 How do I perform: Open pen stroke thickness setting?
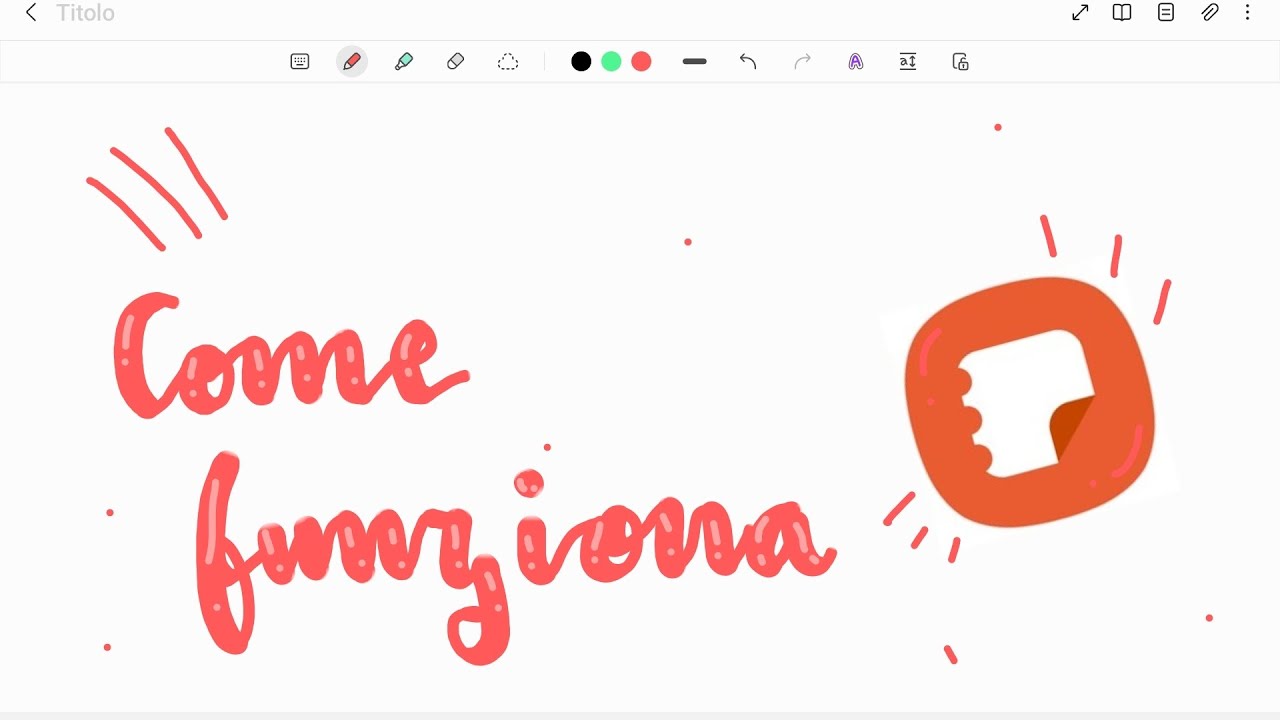tap(695, 62)
